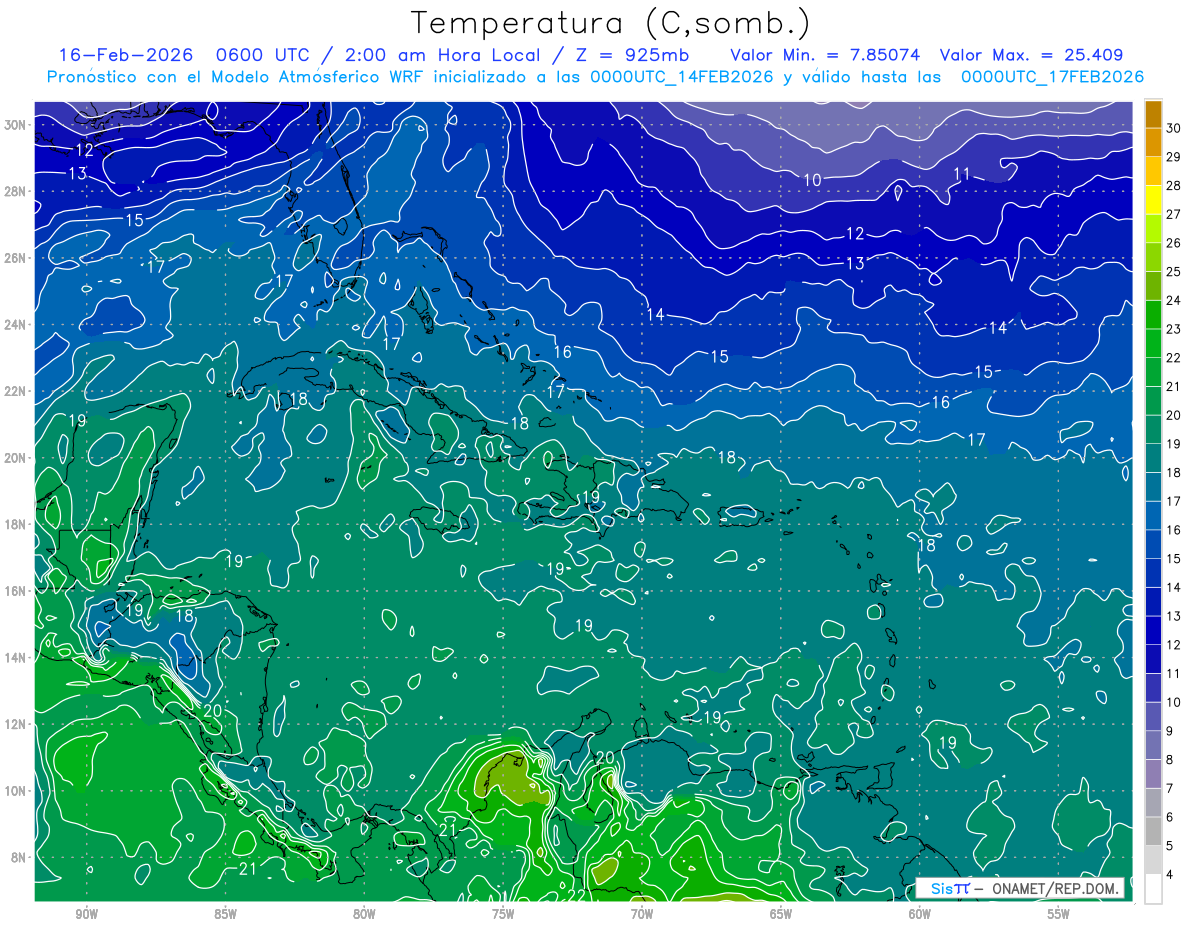Pick the purple swatch between 7 and 8
This screenshot has height=927, width=1200.
[1153, 774]
